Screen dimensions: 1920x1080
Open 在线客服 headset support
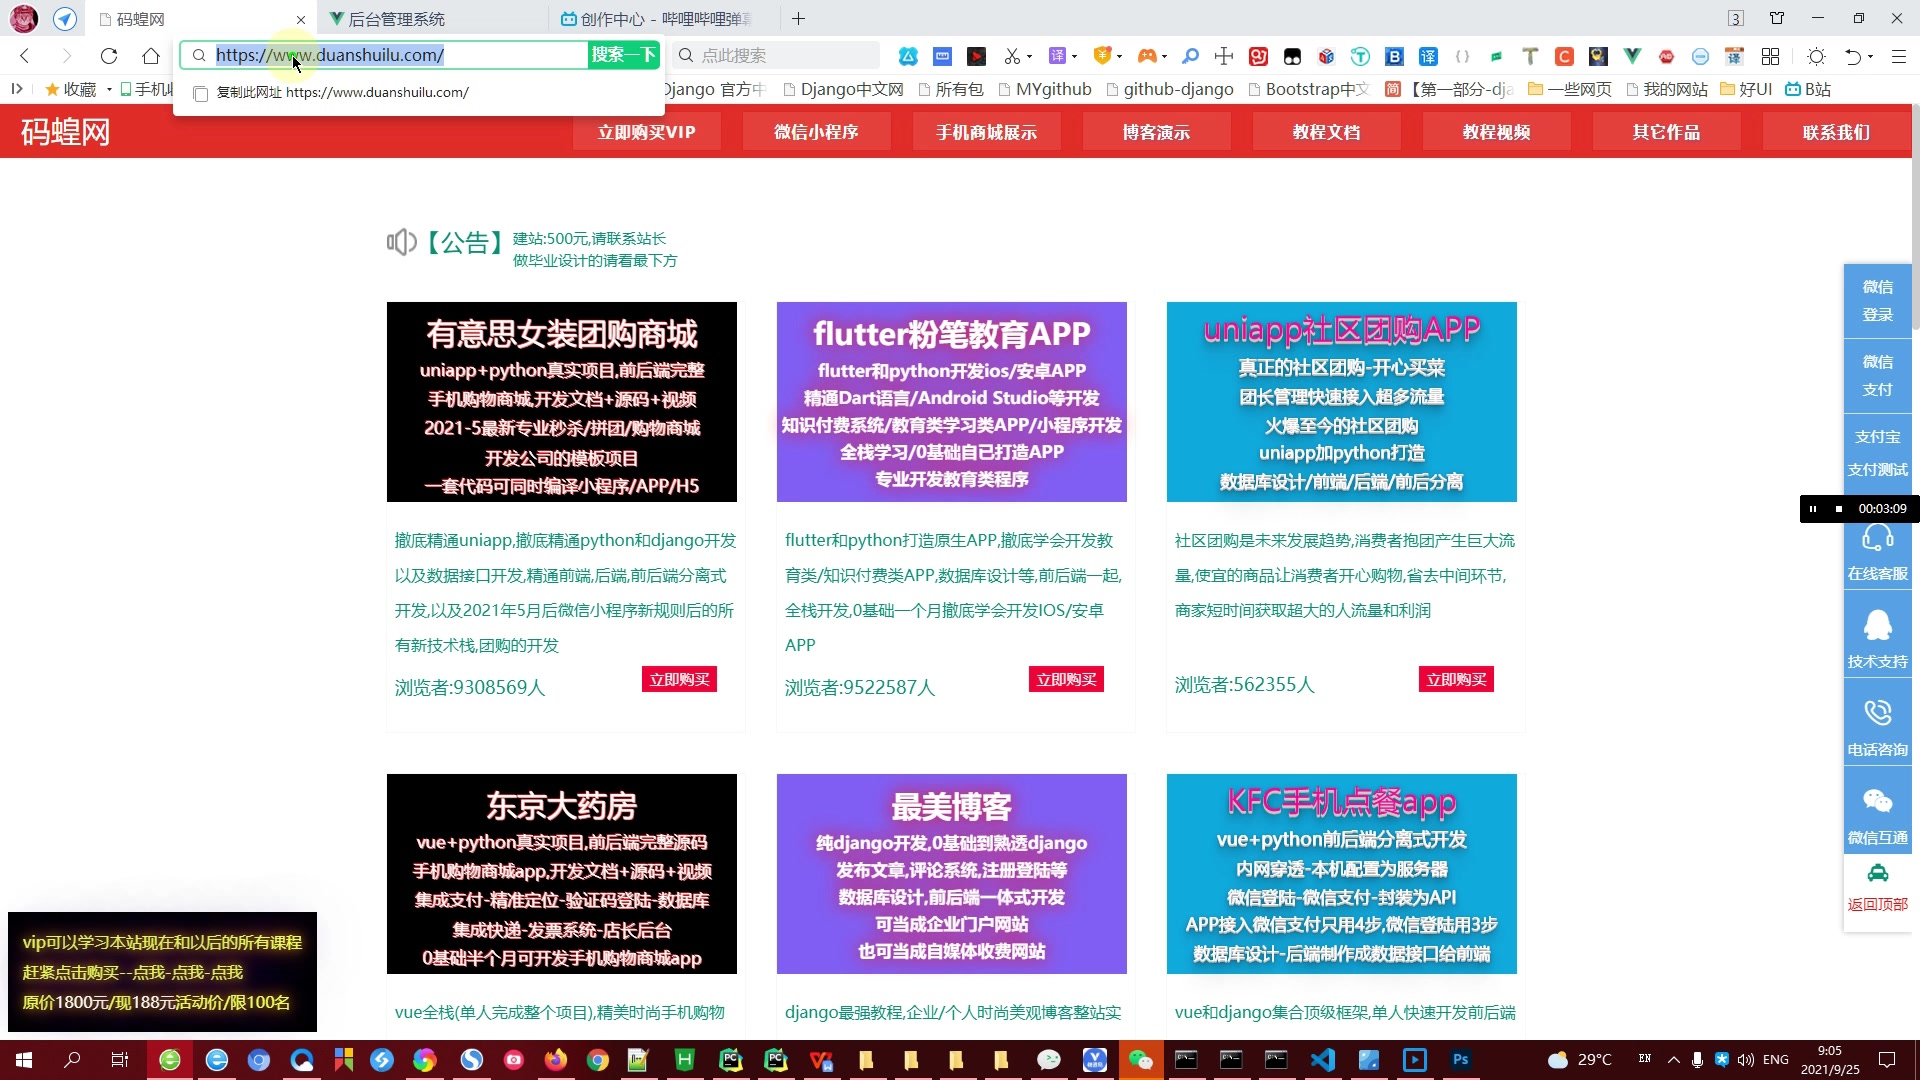1877,552
